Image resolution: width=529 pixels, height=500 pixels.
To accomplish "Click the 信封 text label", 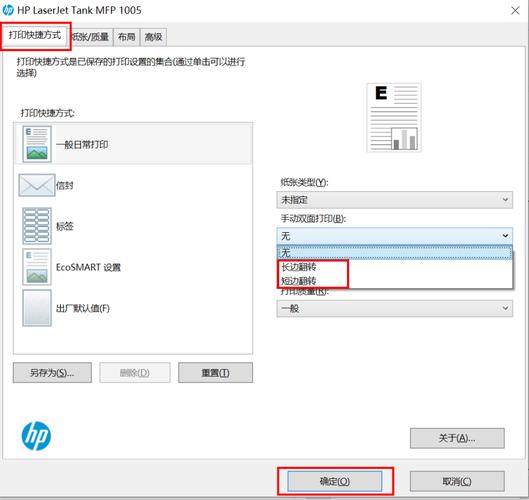I will click(64, 185).
